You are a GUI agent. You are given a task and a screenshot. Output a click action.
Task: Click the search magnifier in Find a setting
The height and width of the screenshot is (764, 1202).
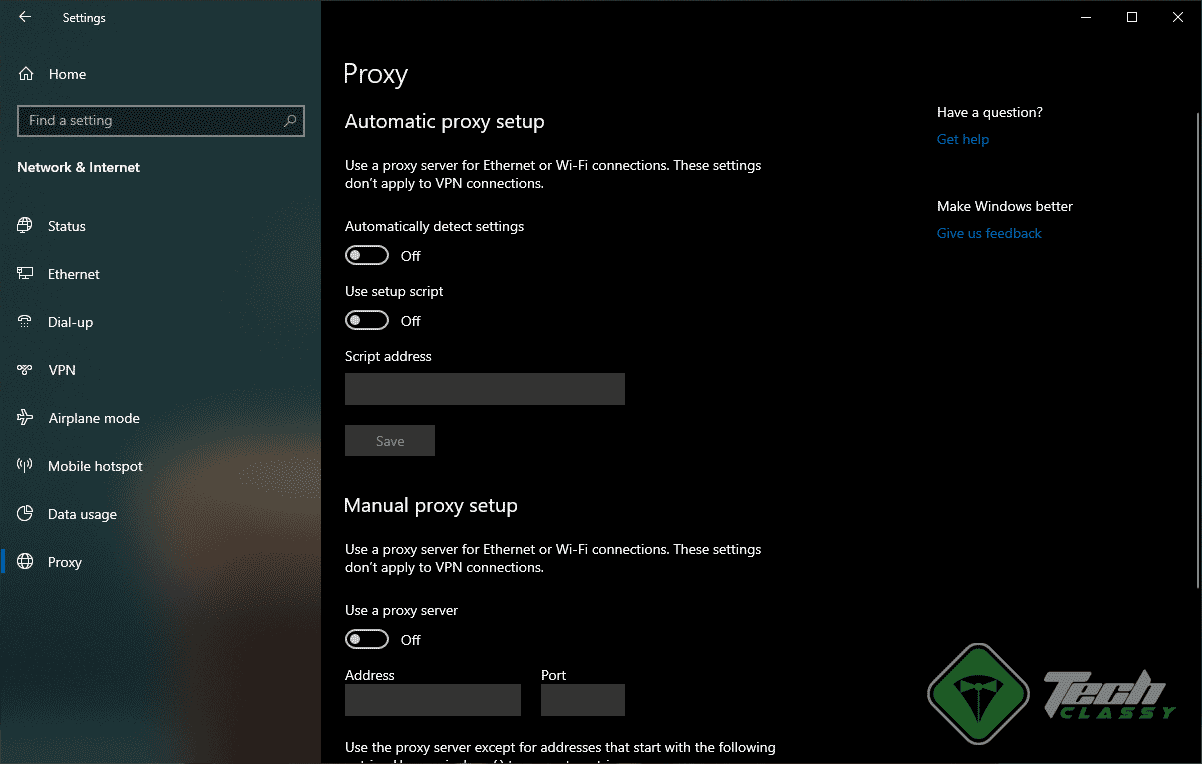coord(289,120)
